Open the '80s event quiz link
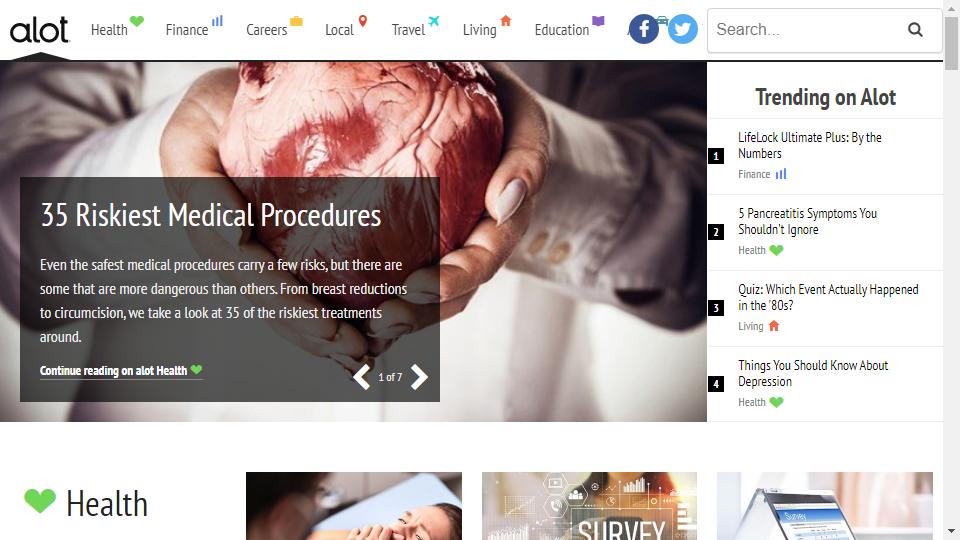The width and height of the screenshot is (960, 540). click(x=828, y=297)
